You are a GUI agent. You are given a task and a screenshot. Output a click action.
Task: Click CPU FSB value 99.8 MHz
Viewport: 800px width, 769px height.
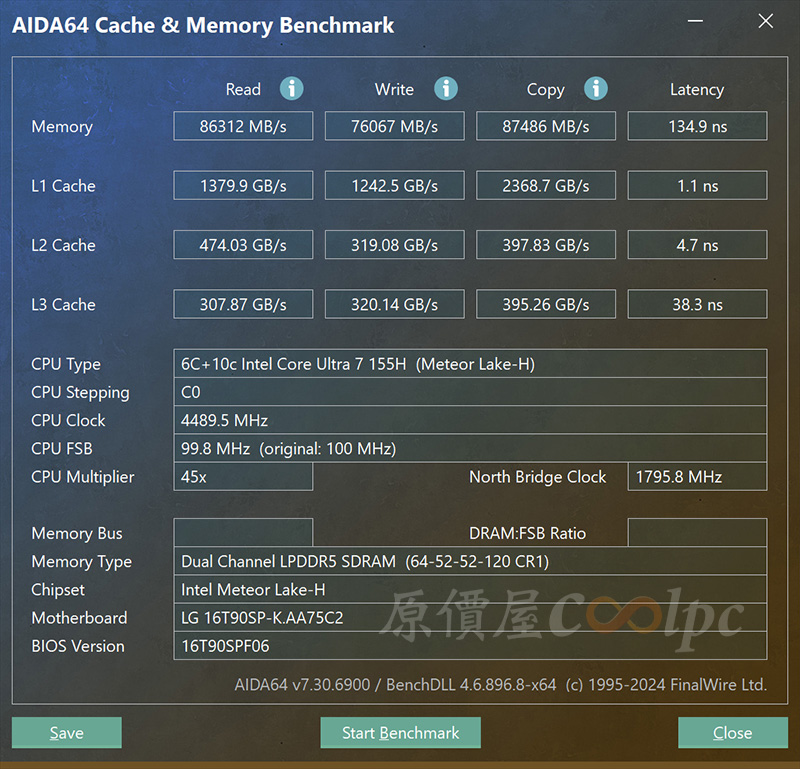pyautogui.click(x=470, y=449)
